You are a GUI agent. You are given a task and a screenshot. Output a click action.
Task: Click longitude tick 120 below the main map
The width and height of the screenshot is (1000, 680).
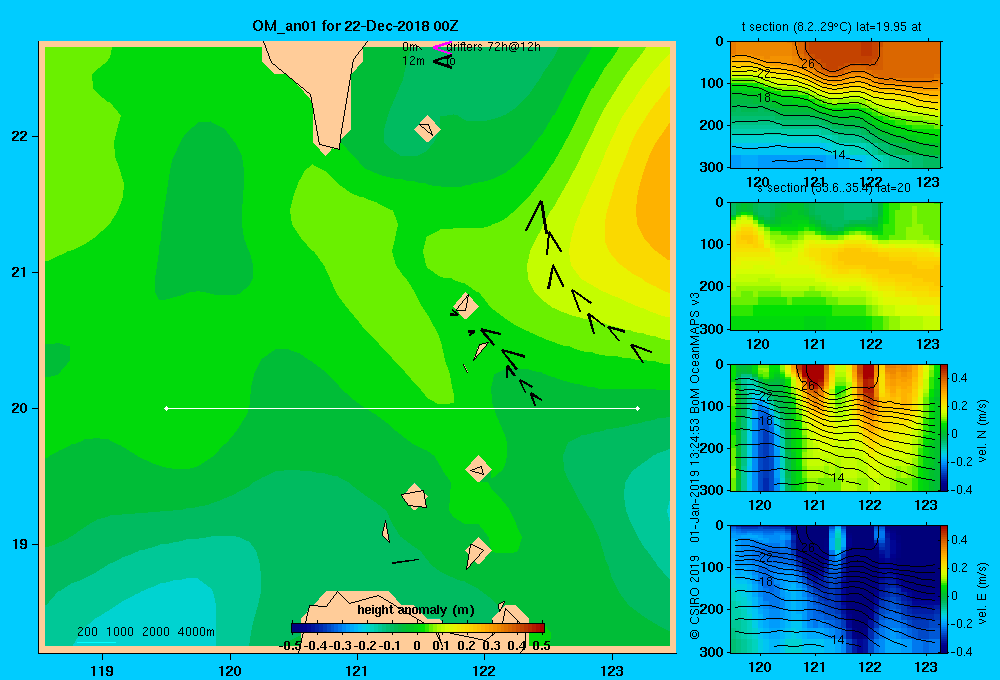click(230, 670)
